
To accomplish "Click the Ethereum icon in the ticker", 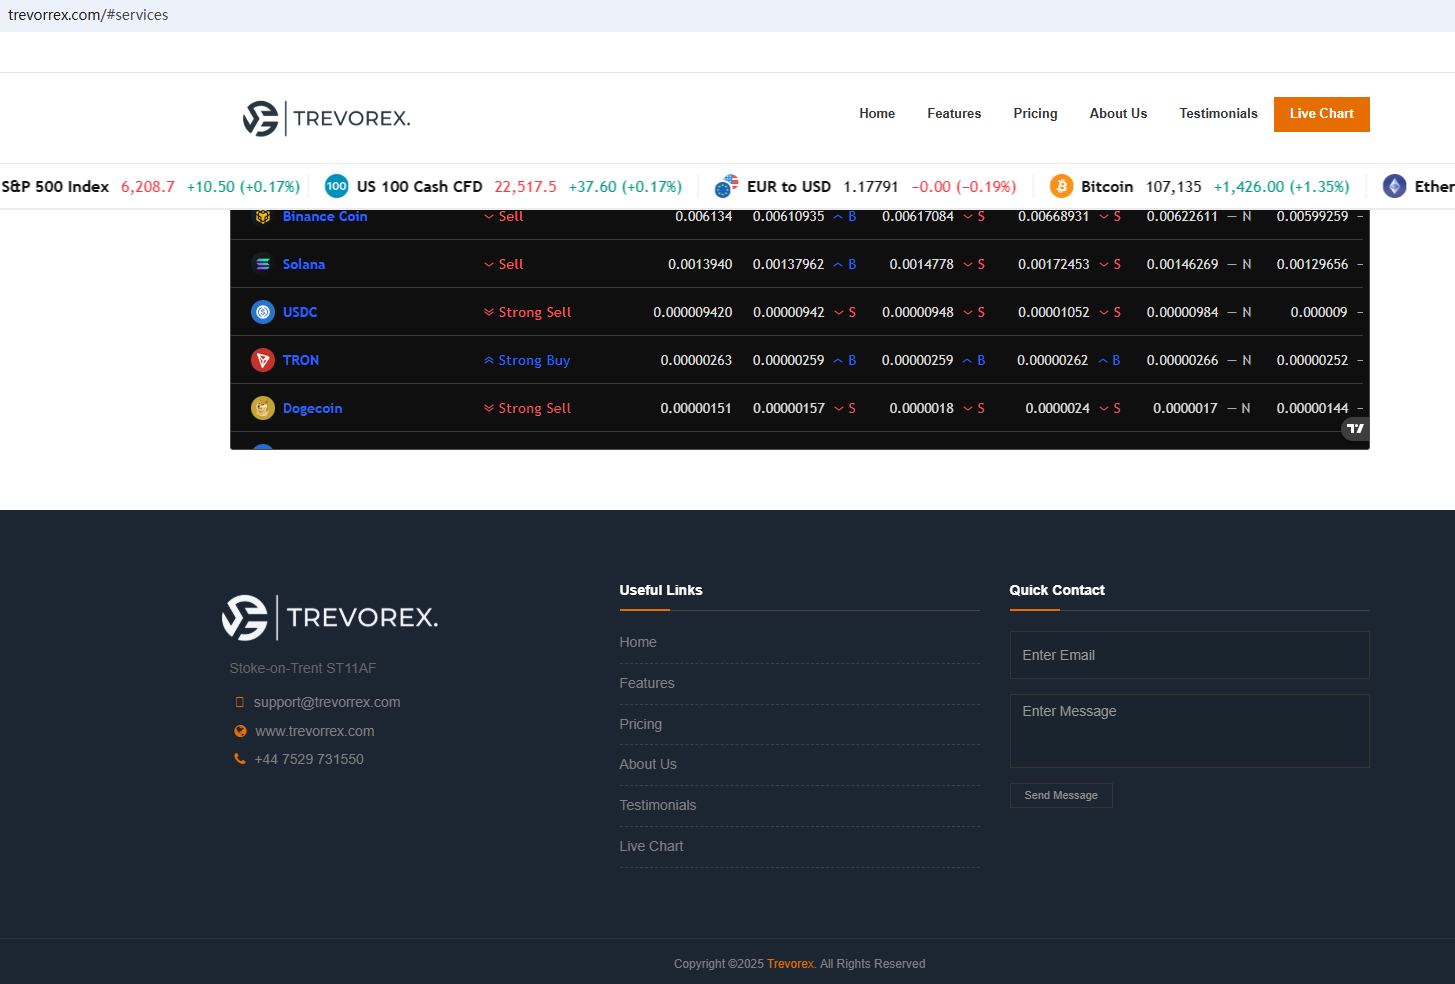I will 1394,186.
